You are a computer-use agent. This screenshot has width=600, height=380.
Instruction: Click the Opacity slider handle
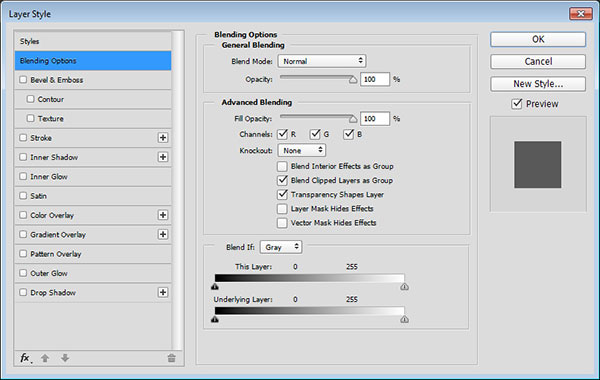(x=353, y=80)
